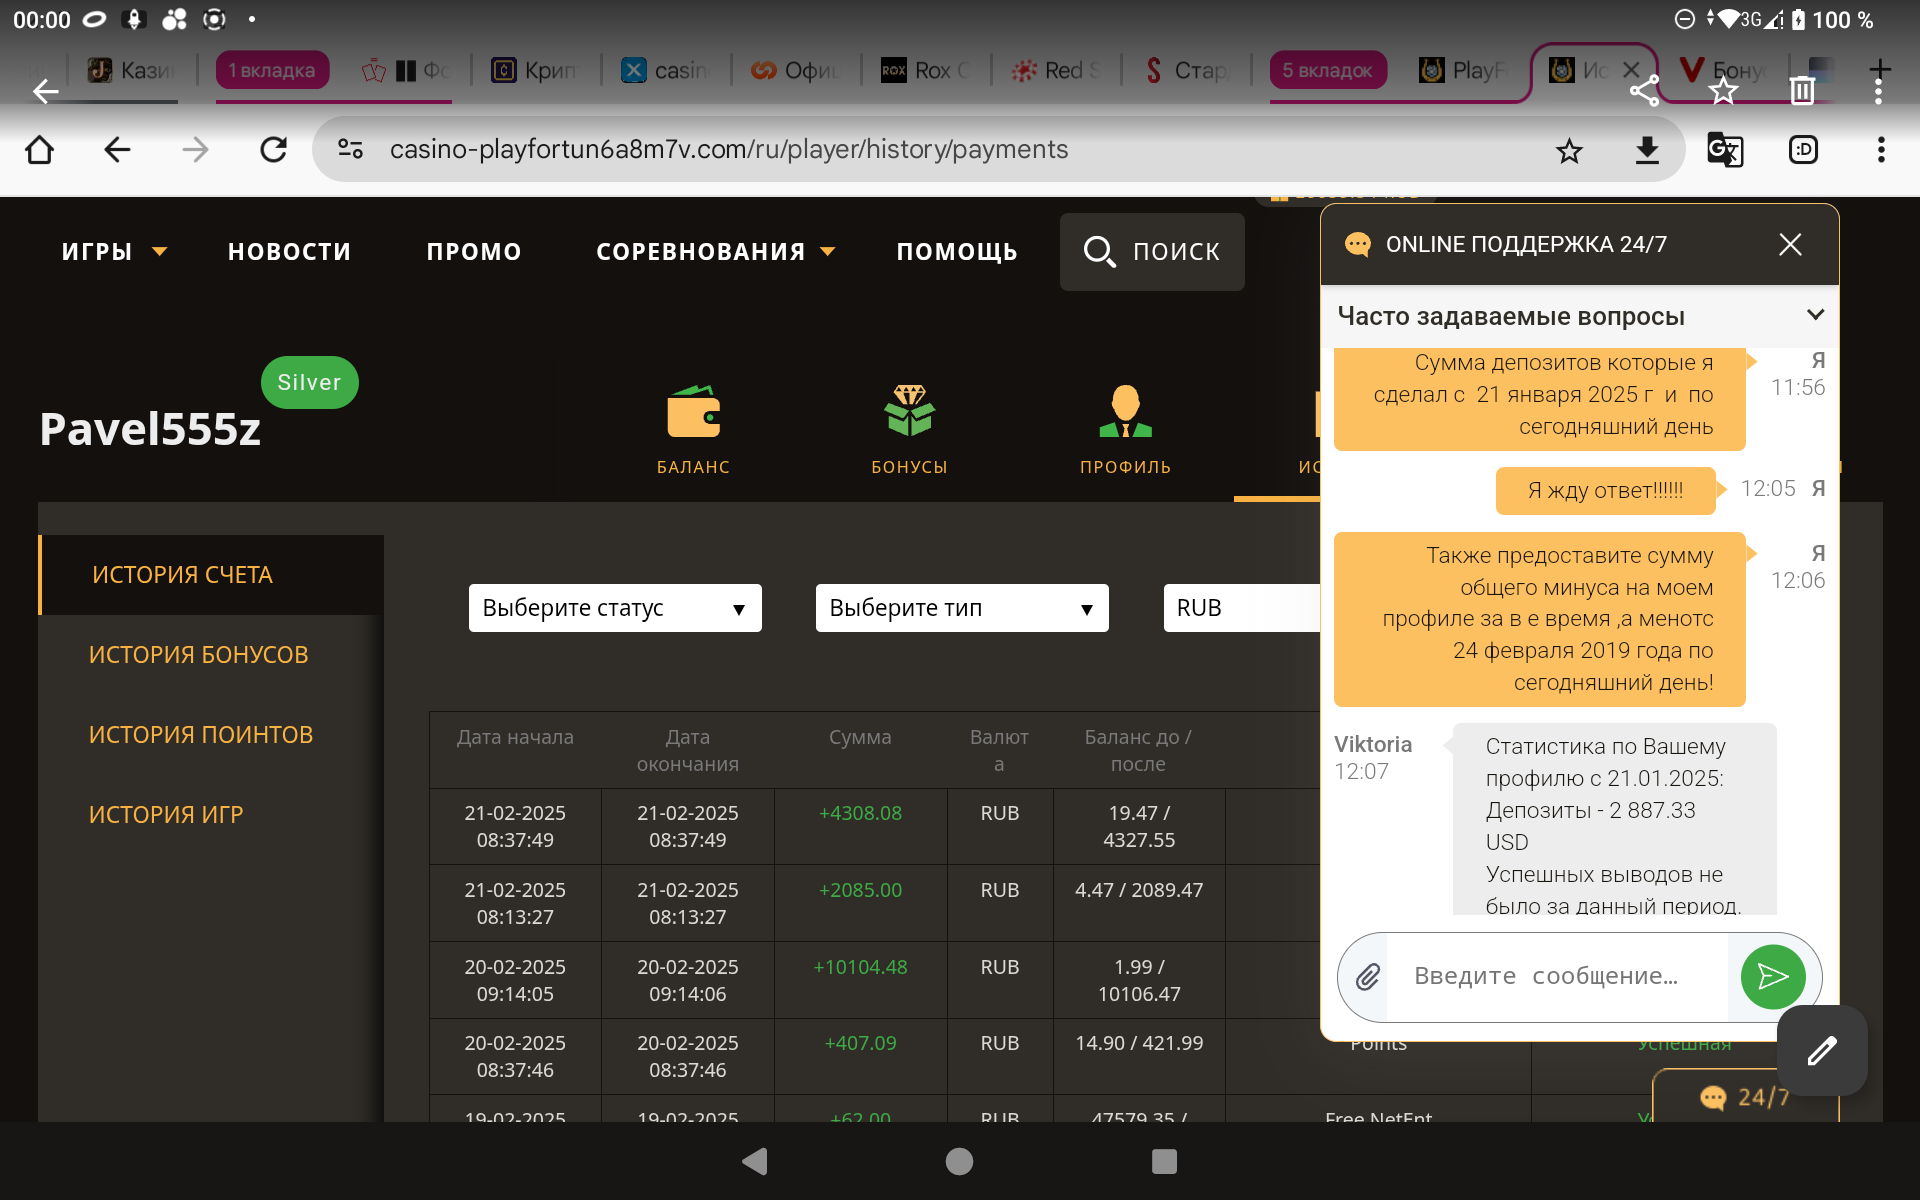Open the Выберите статус dropdown
Screen dimensions: 1920x1200
coord(614,608)
